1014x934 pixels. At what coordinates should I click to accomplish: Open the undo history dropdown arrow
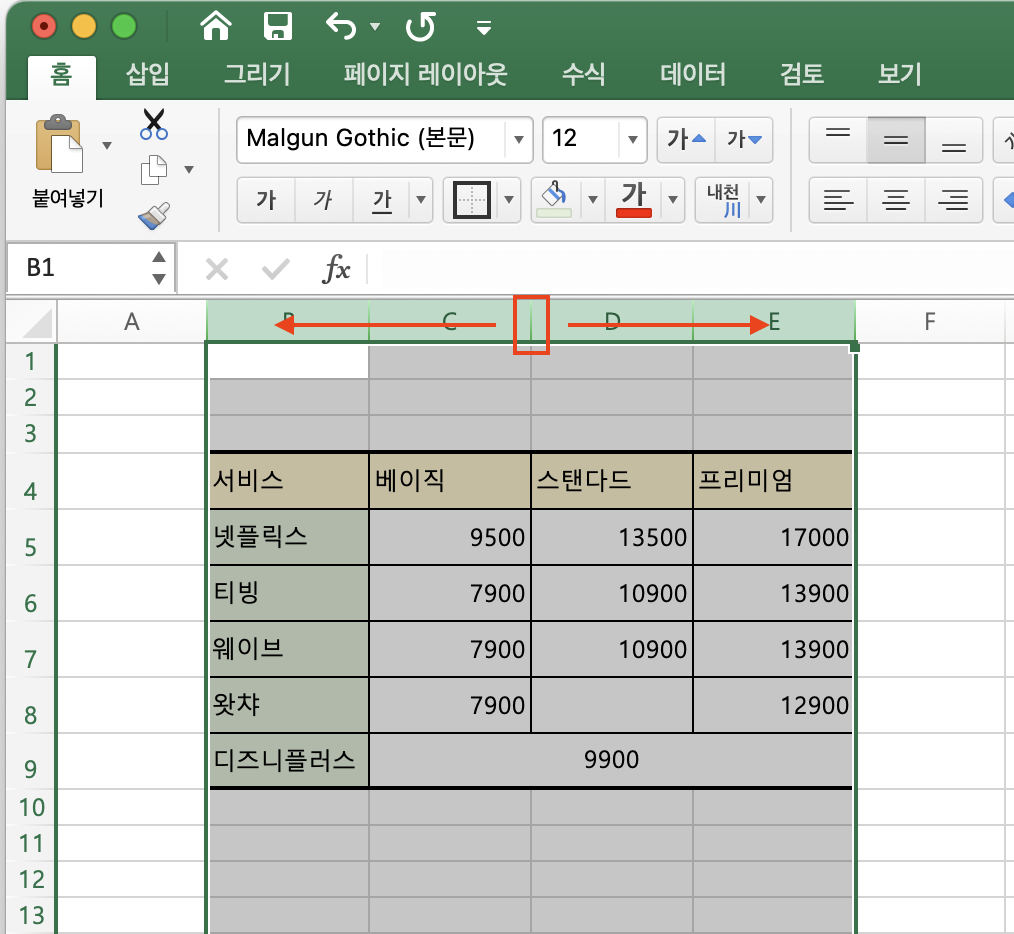375,27
